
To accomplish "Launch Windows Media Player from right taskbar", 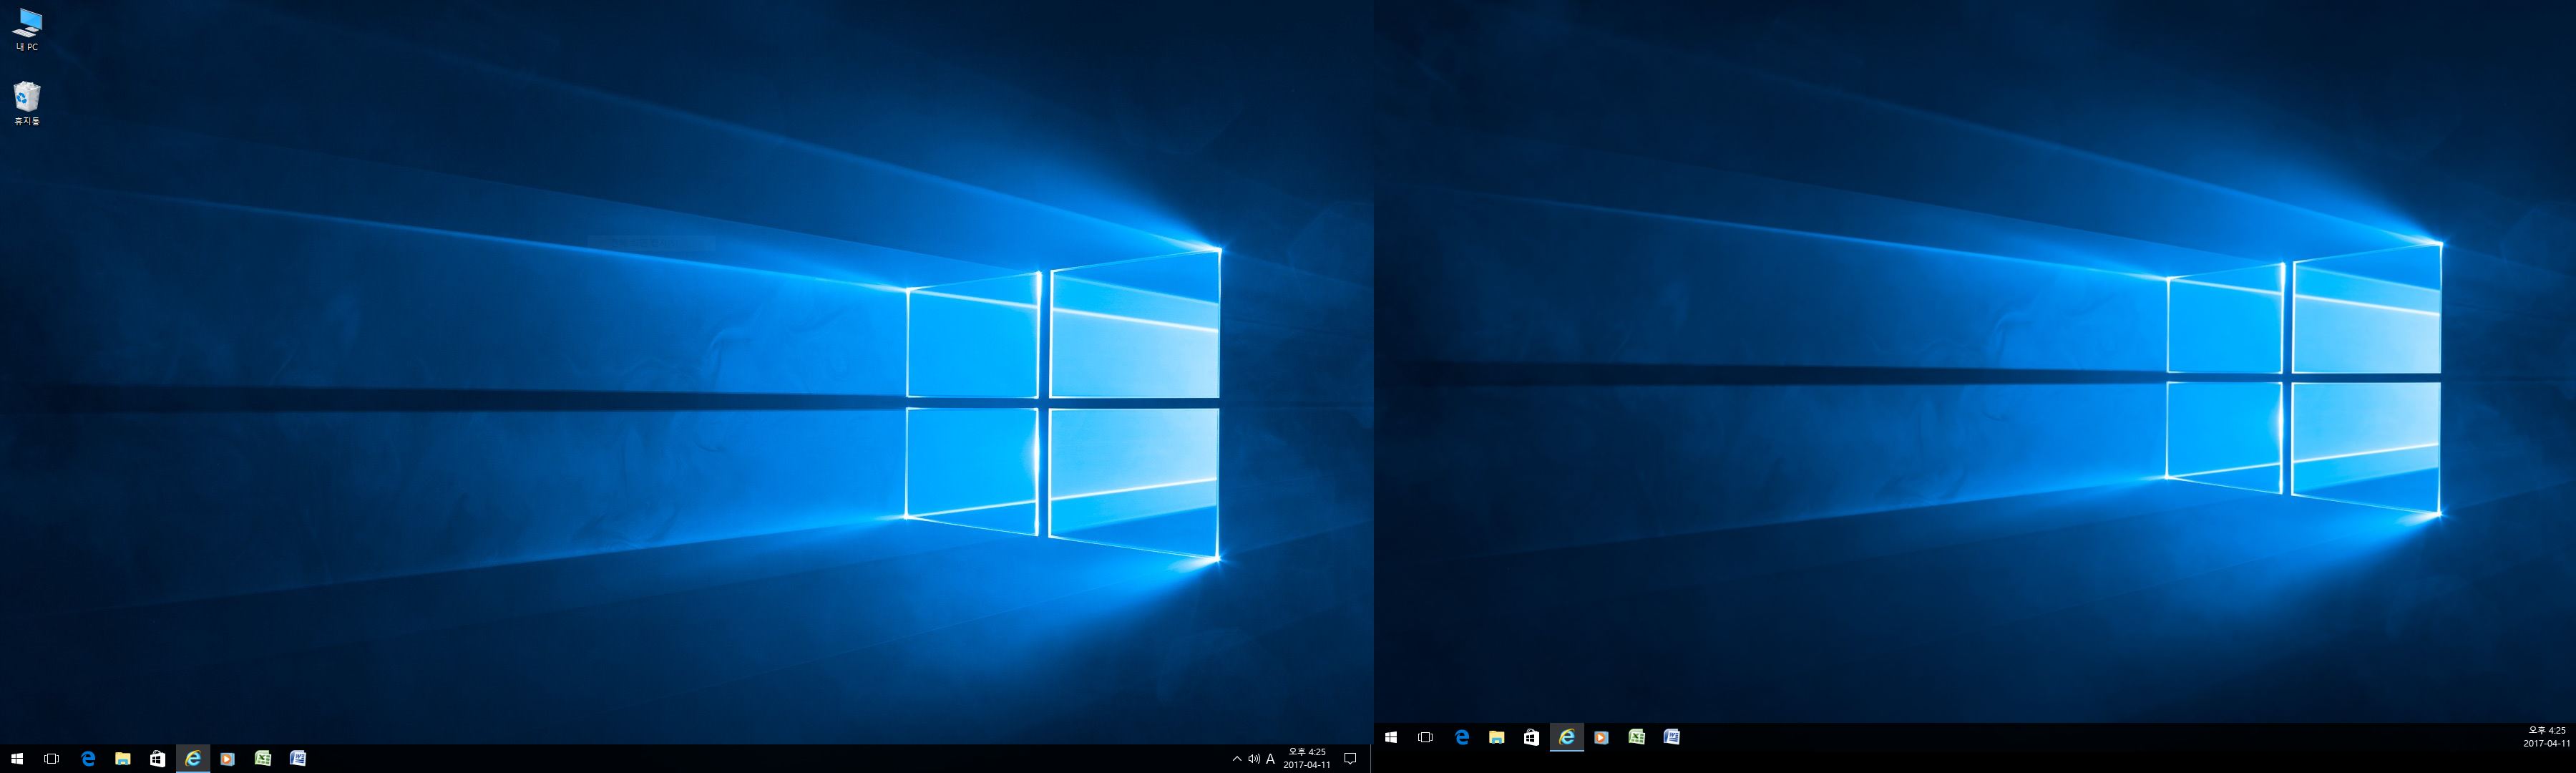I will pos(1602,737).
